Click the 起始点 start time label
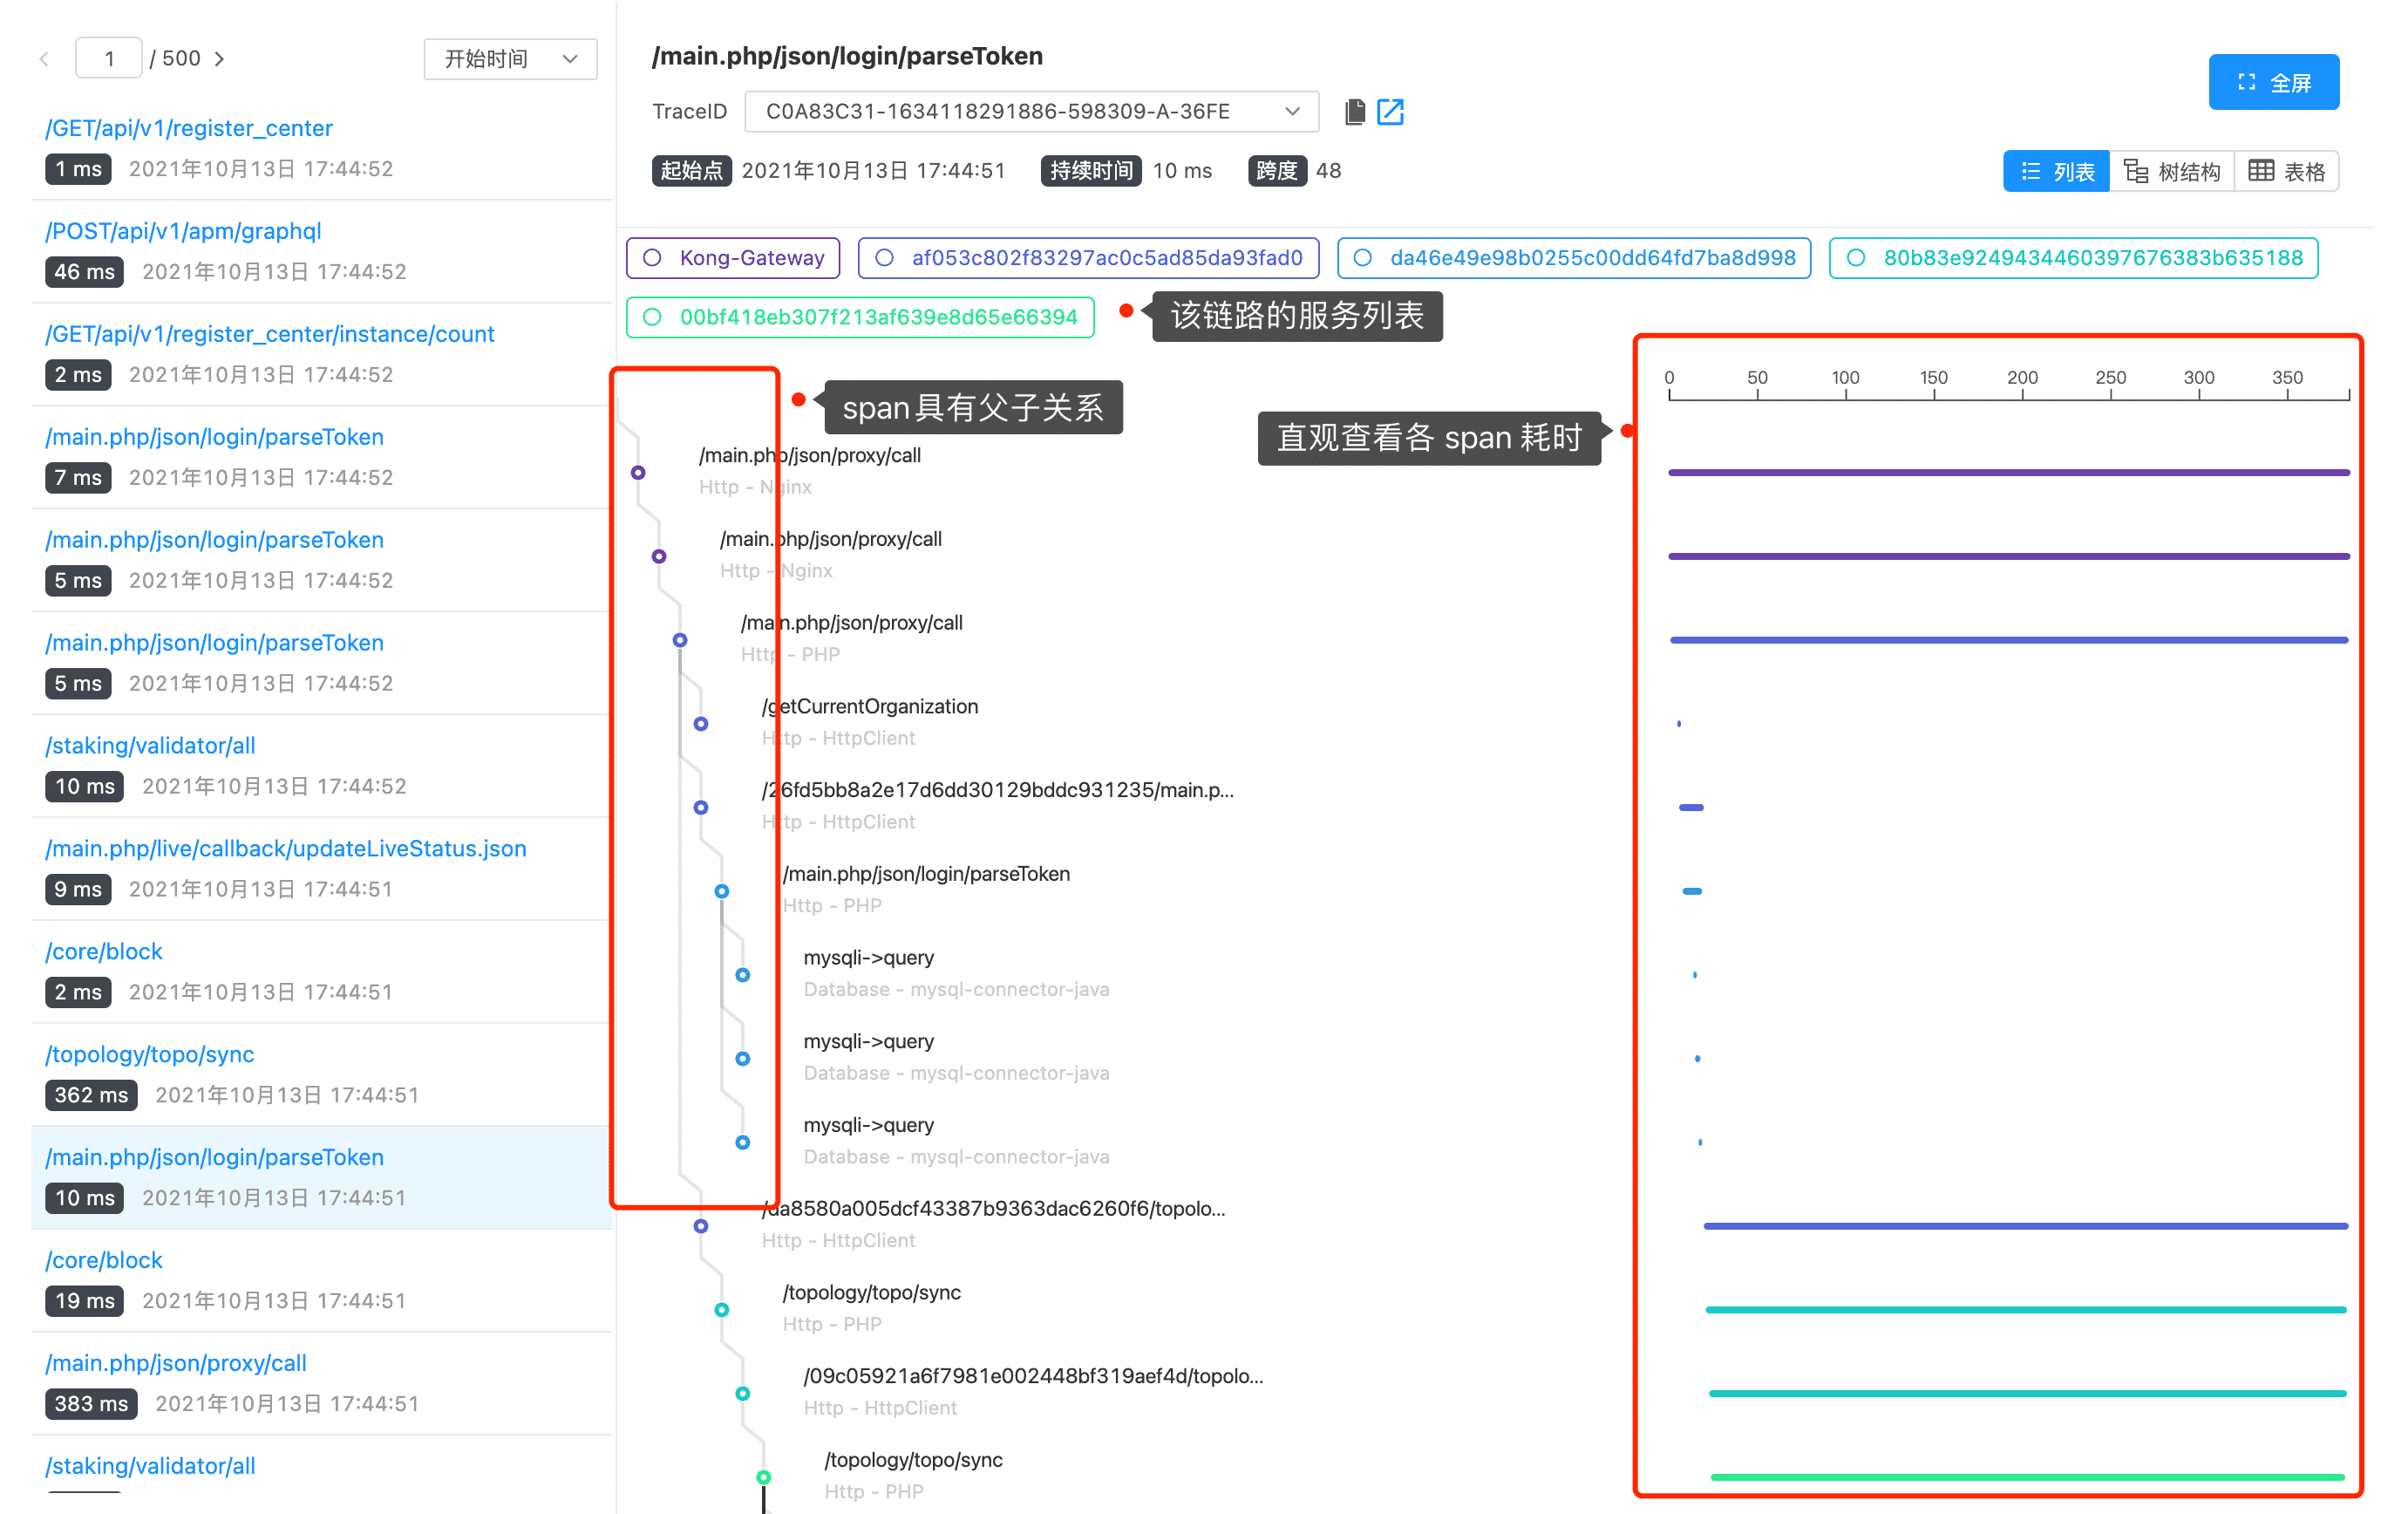 point(691,171)
